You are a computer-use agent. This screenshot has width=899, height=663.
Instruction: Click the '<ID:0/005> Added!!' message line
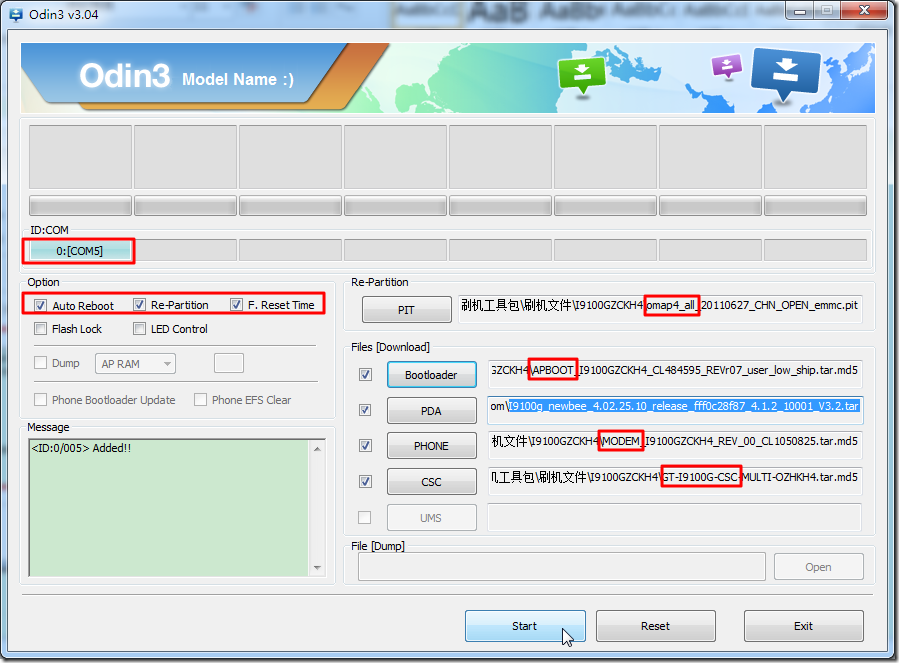[81, 448]
